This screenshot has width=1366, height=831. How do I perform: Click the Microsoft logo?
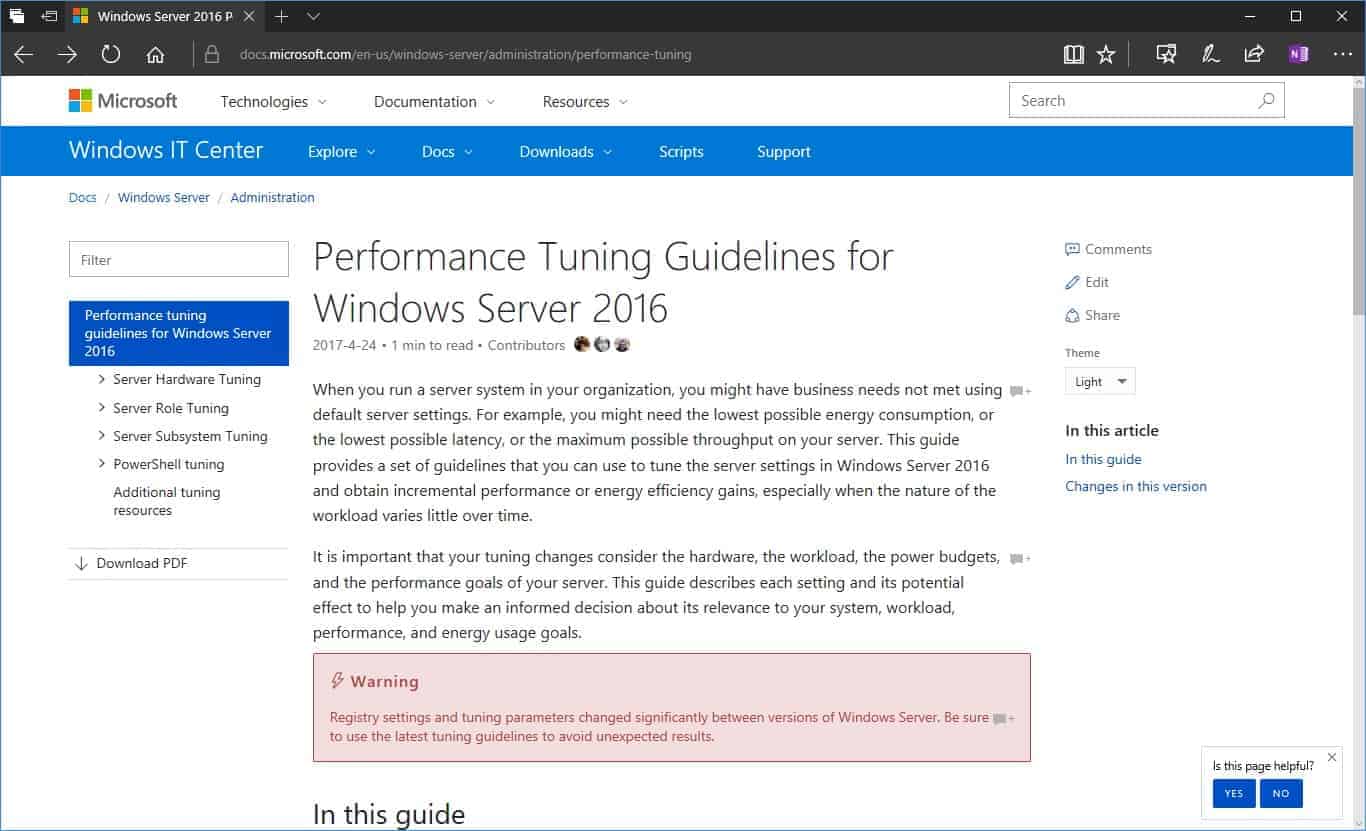[123, 101]
